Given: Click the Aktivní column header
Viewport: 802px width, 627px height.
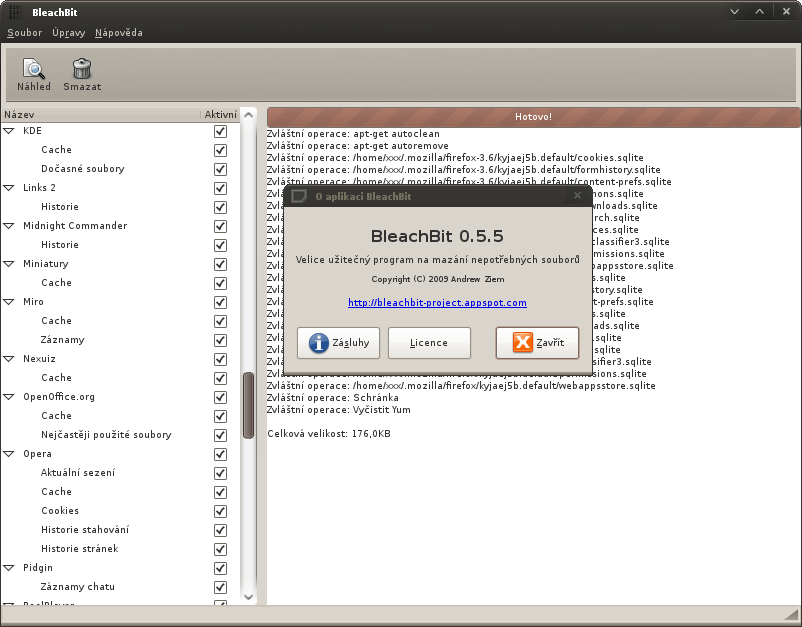Looking at the screenshot, I should tap(220, 115).
